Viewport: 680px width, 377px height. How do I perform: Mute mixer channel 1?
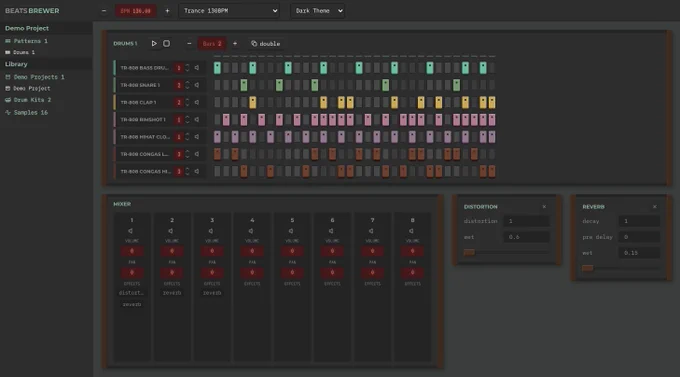coord(131,231)
